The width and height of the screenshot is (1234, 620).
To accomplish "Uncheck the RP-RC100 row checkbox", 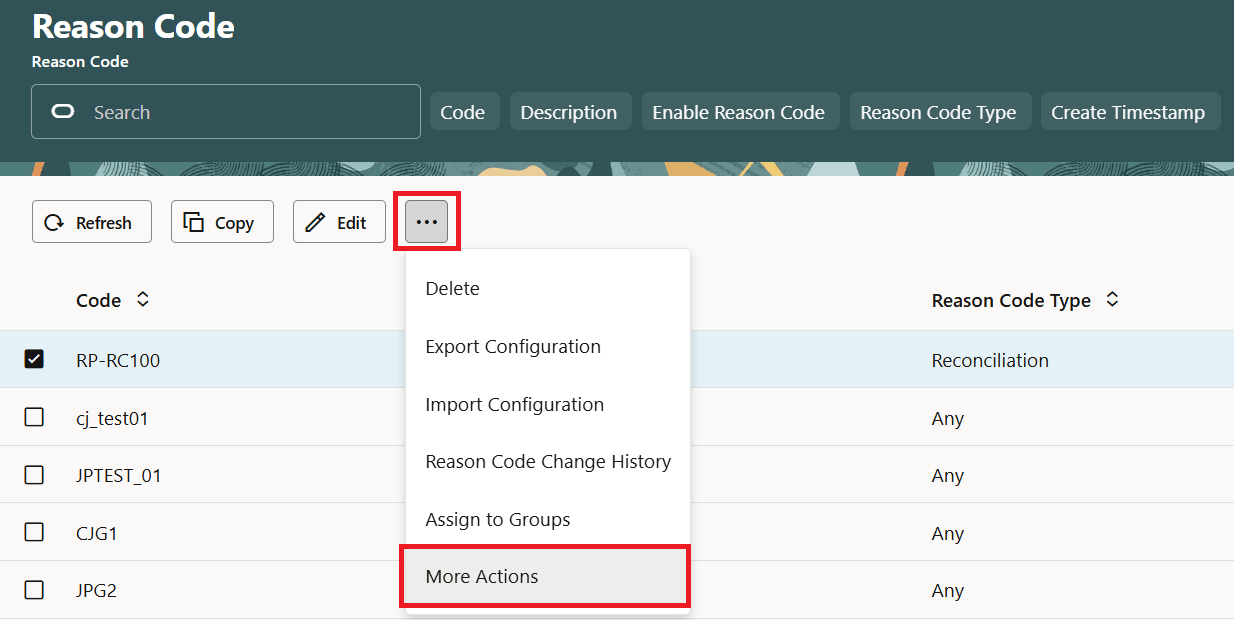I will (34, 359).
